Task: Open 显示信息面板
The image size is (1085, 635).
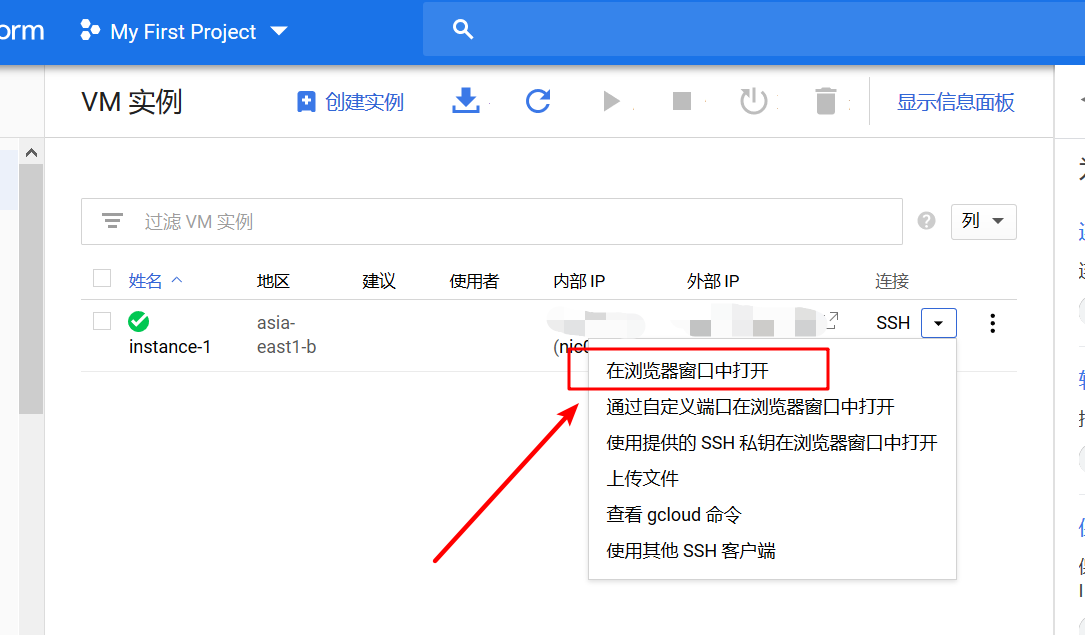Action: pyautogui.click(x=955, y=100)
